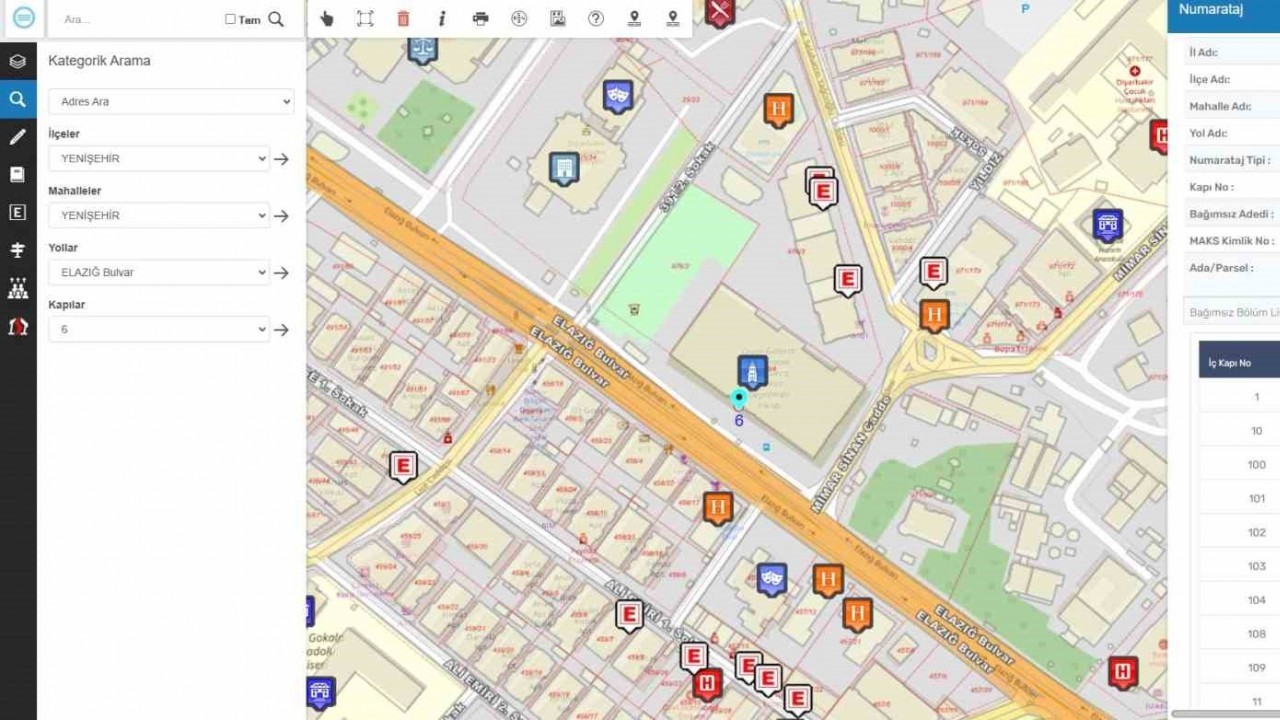Select the pencil drawing tool in sidebar
The width and height of the screenshot is (1280, 720).
coord(18,137)
